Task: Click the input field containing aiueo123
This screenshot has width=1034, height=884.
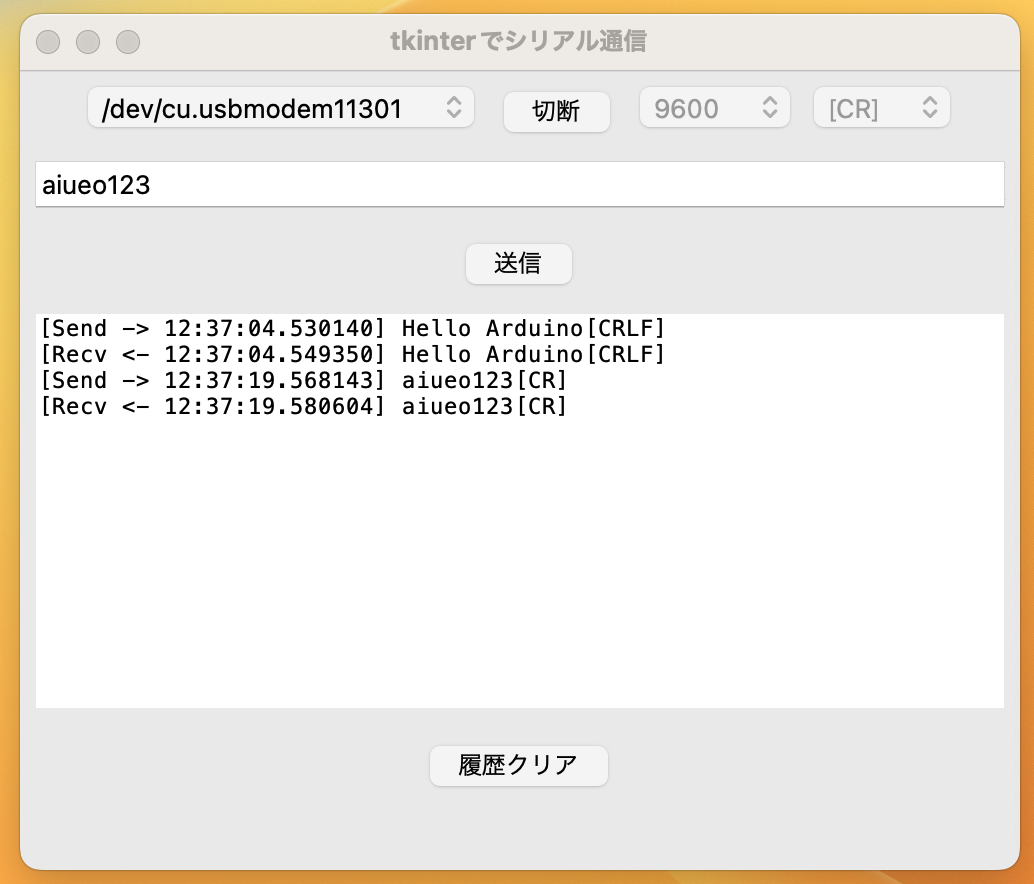Action: pyautogui.click(x=519, y=184)
